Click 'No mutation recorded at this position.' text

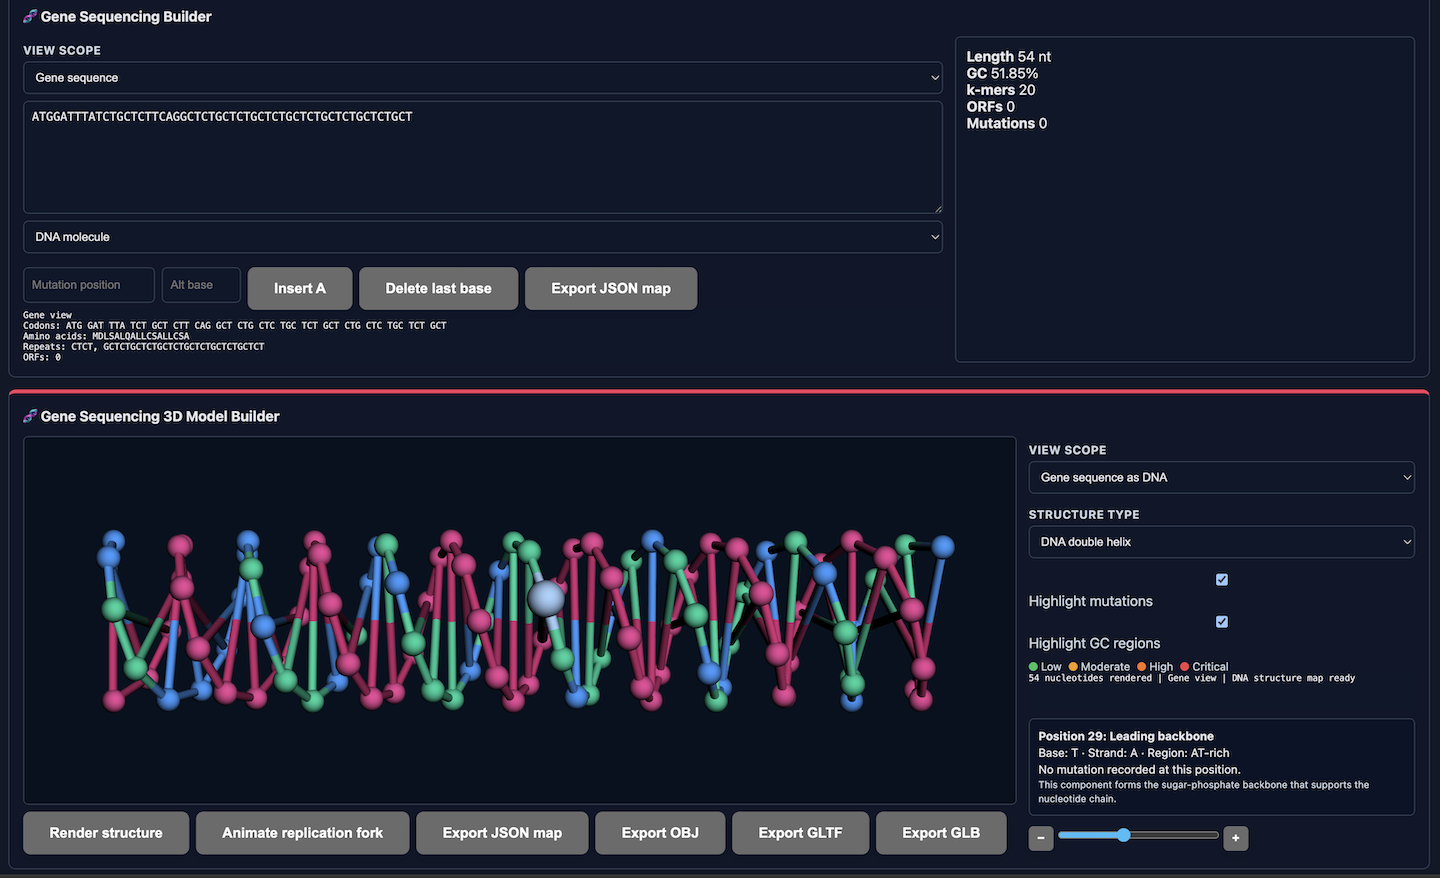coord(1139,770)
